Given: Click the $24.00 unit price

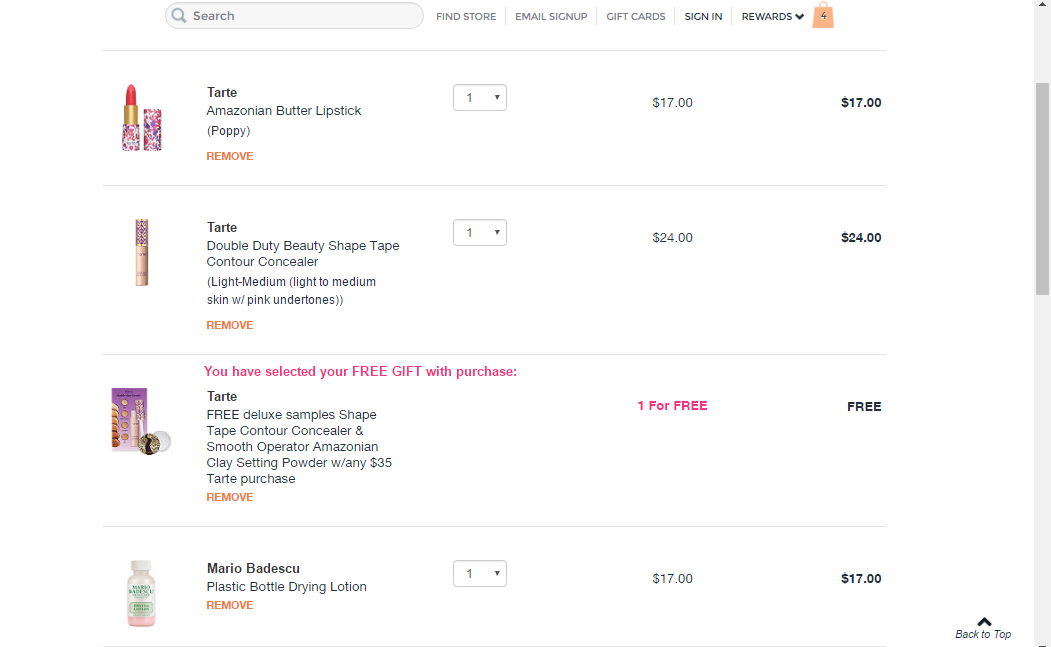Looking at the screenshot, I should (672, 237).
